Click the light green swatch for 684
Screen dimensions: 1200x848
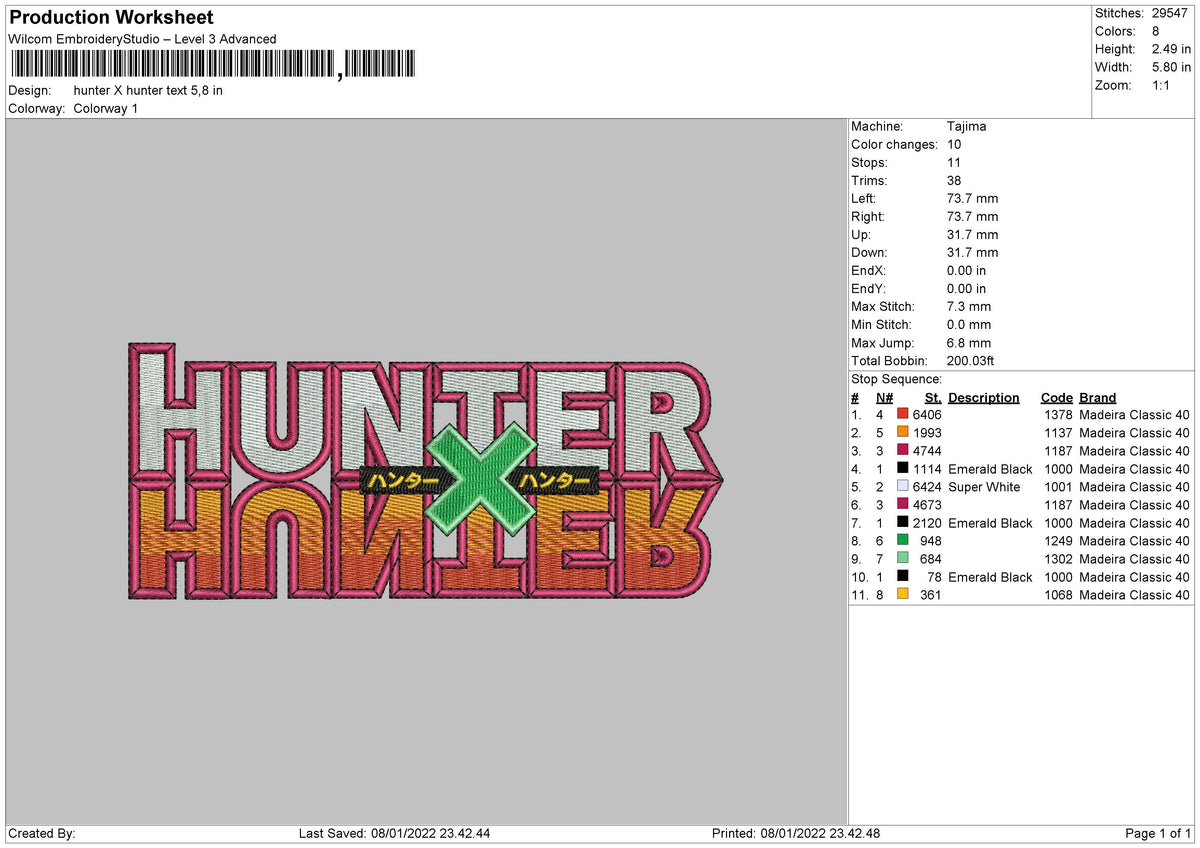click(903, 559)
